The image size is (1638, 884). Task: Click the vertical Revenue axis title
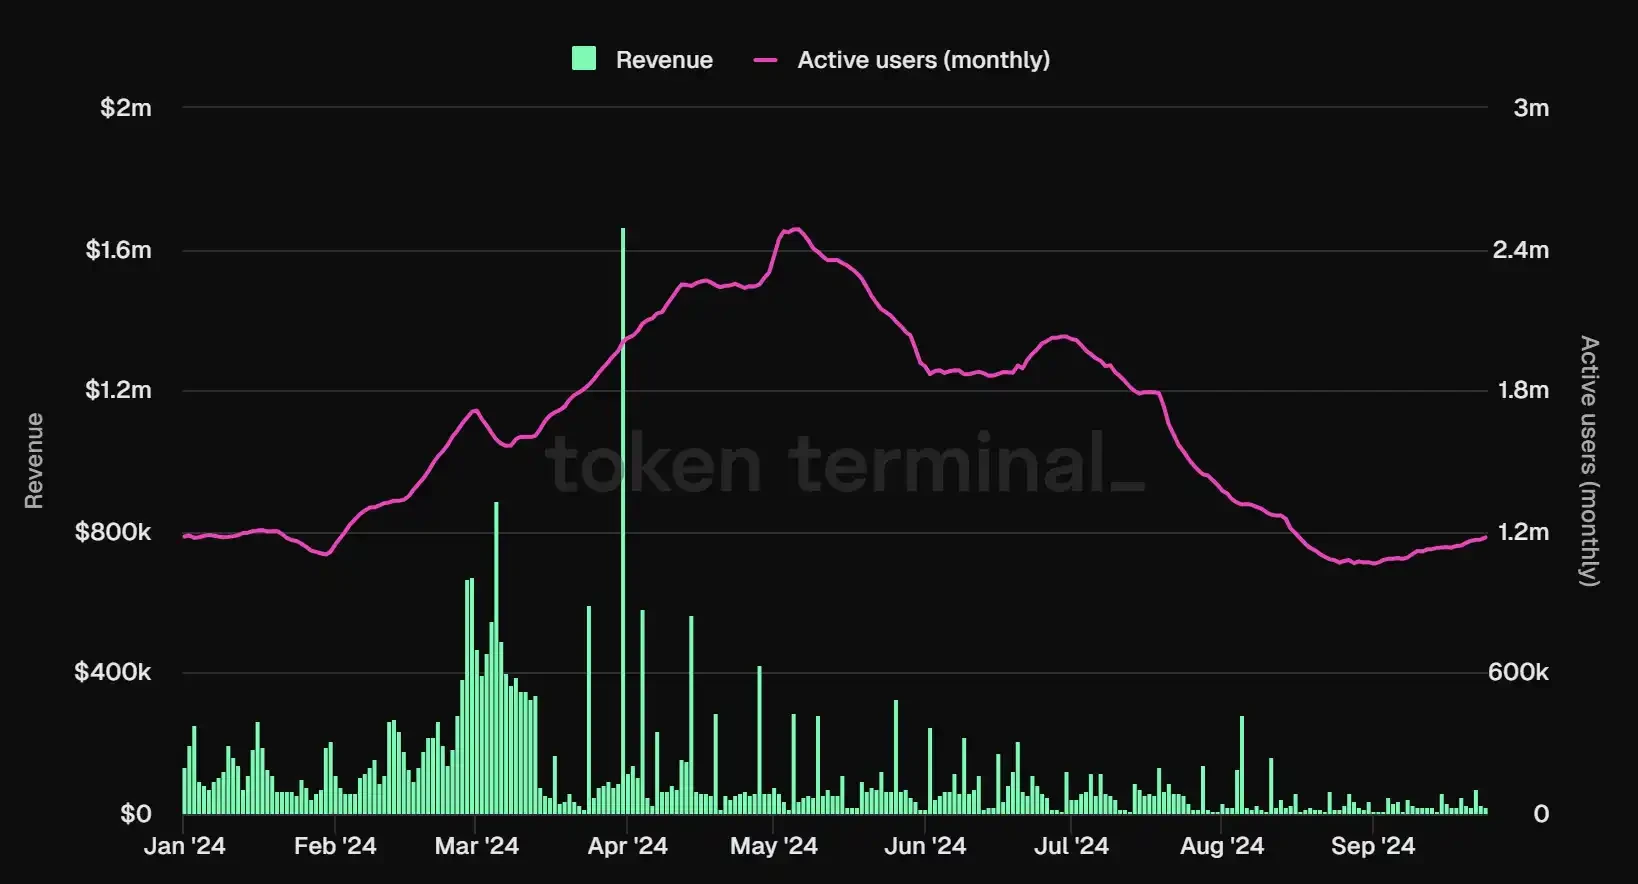tap(34, 461)
